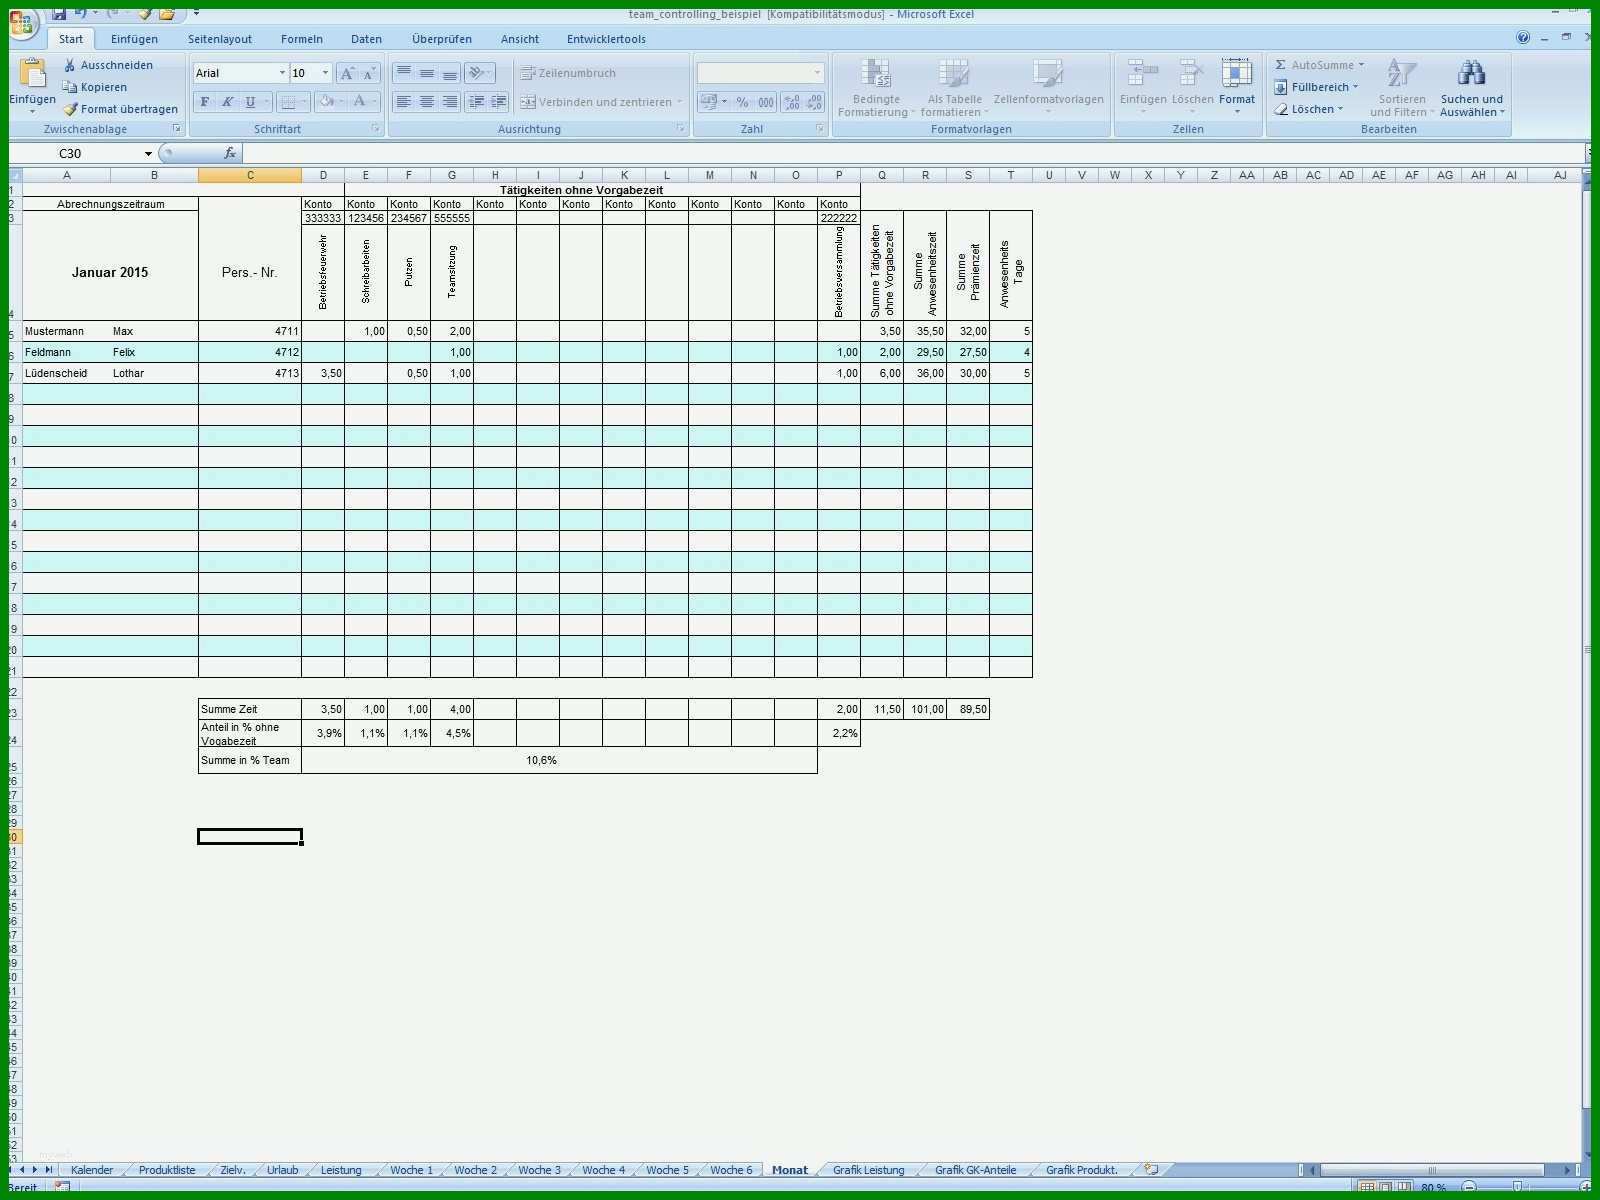Open Zellenformatvorlagen gallery
The height and width of the screenshot is (1200, 1600).
[x=1048, y=87]
